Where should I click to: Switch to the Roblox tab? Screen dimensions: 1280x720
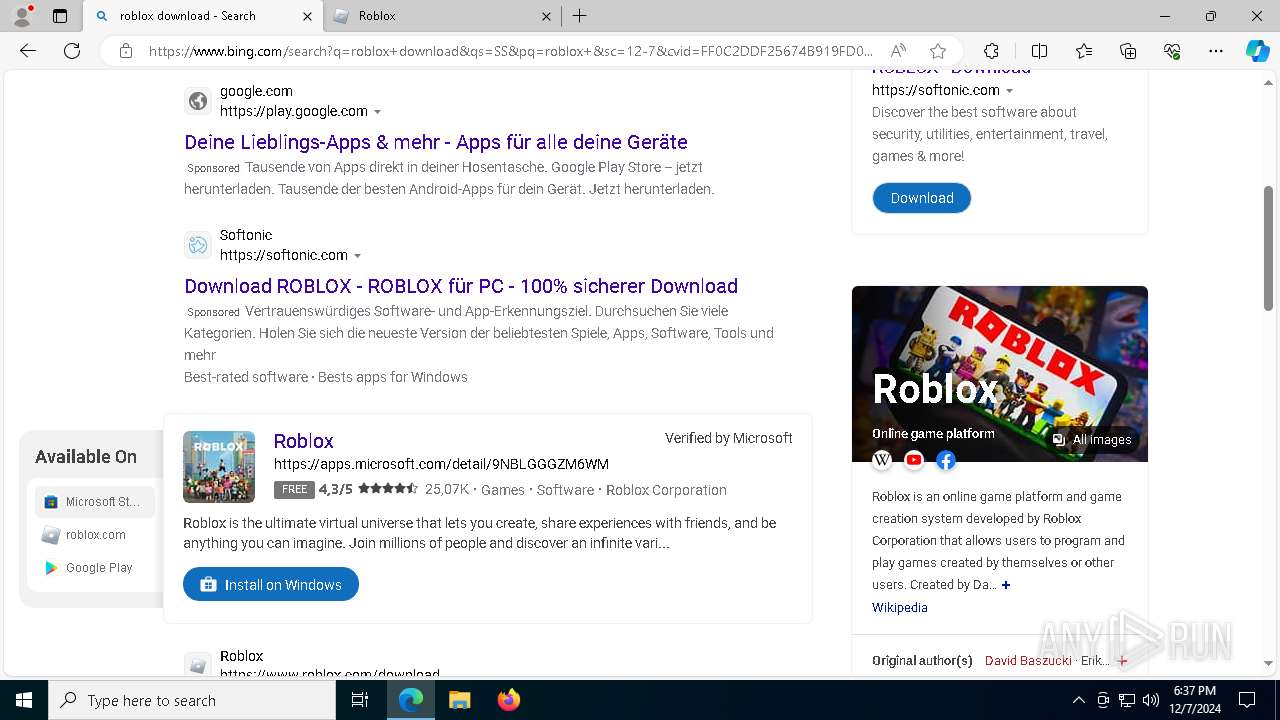pos(441,16)
